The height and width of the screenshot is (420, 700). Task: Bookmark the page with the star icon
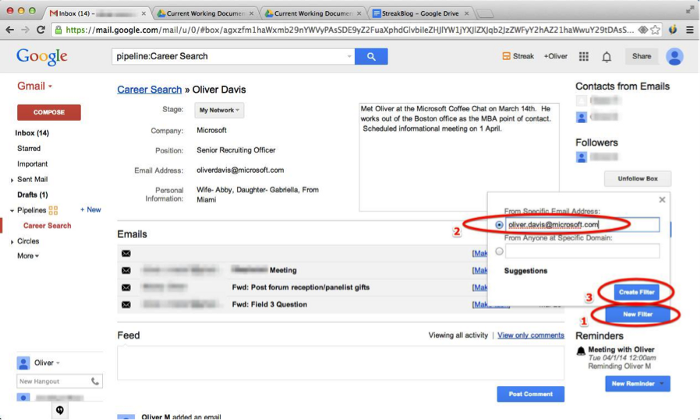[x=655, y=30]
